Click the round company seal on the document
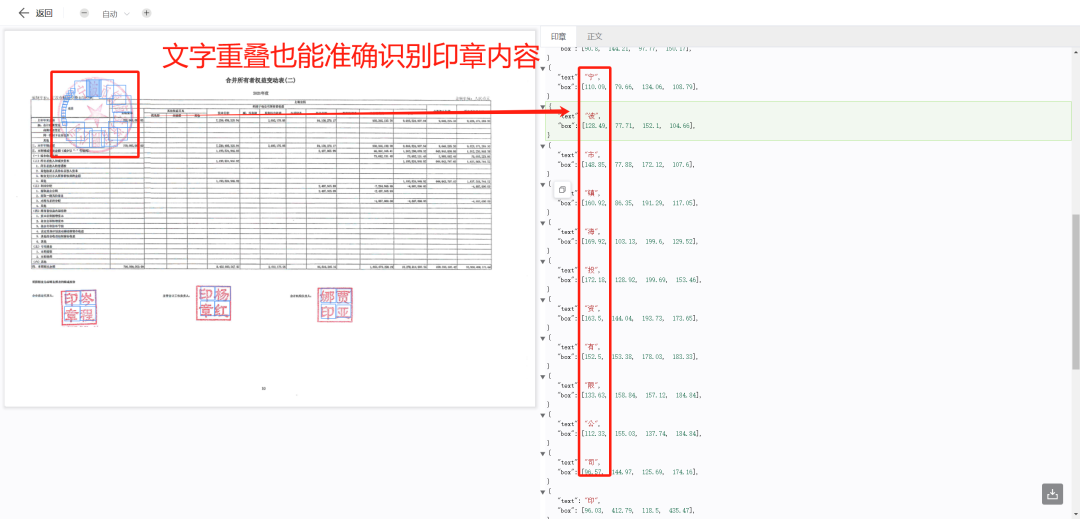The height and width of the screenshot is (519, 1080). point(95,114)
